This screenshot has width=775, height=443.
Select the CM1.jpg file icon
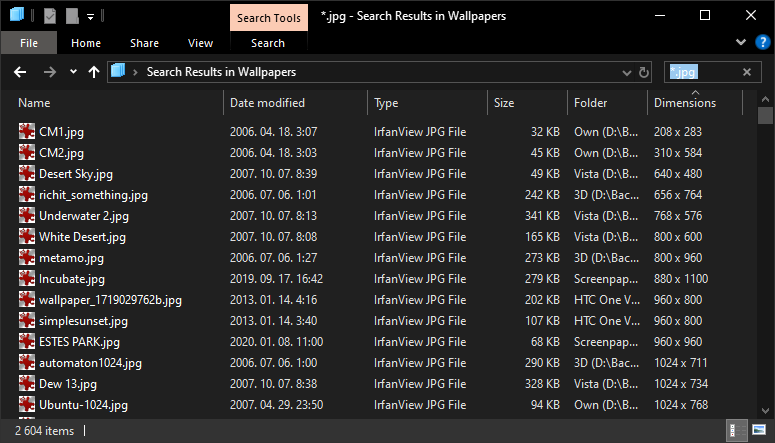click(27, 132)
